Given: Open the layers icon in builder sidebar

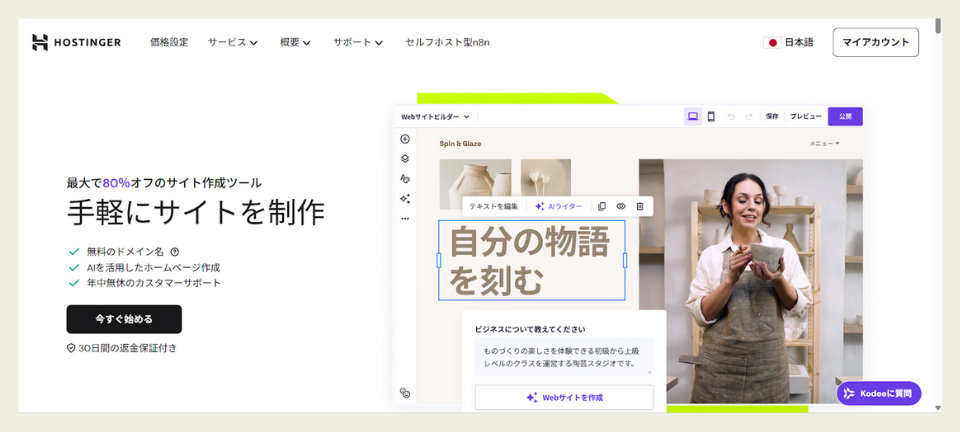Looking at the screenshot, I should point(405,158).
